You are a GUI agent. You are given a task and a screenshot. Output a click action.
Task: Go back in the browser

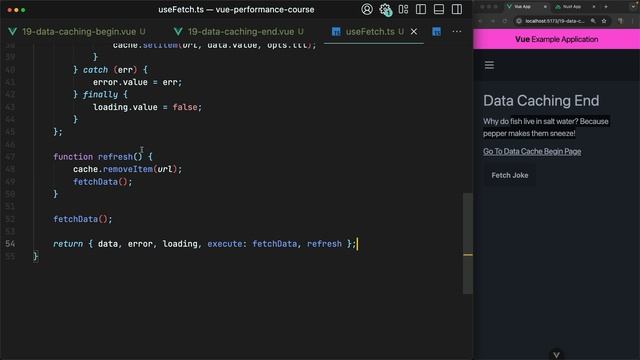coord(480,21)
